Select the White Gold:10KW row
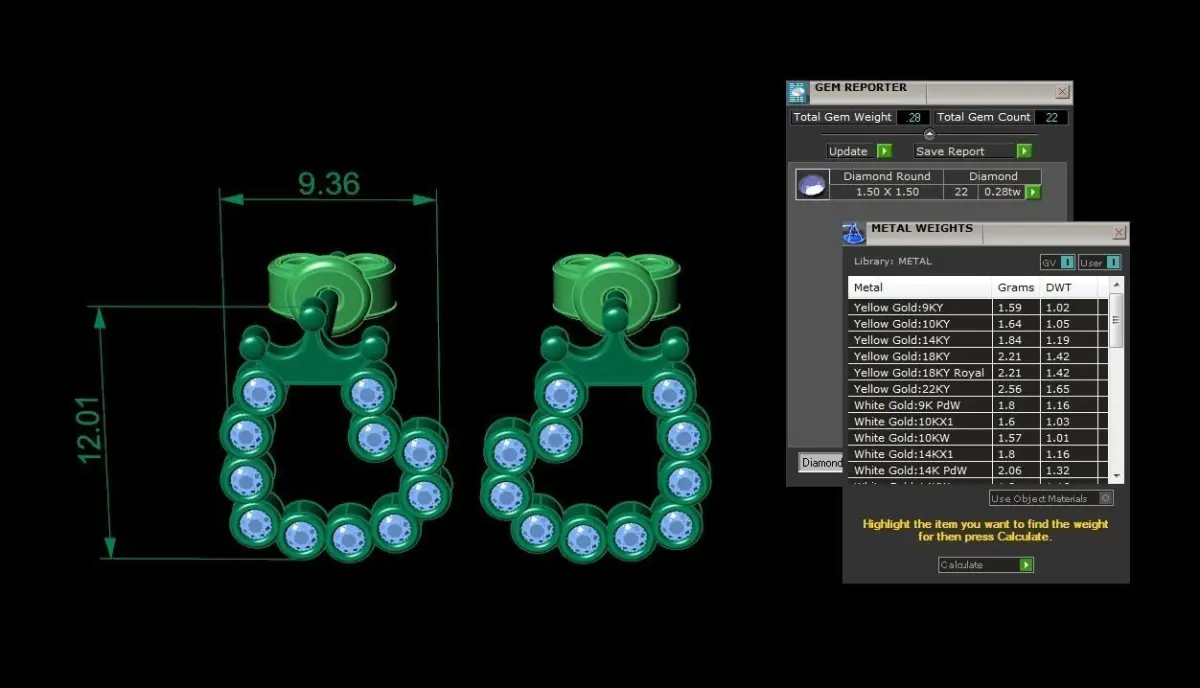 tap(979, 438)
